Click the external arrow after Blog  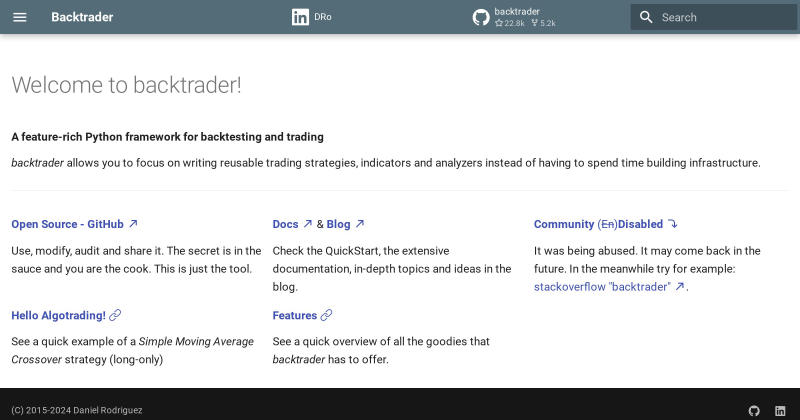pyautogui.click(x=360, y=224)
